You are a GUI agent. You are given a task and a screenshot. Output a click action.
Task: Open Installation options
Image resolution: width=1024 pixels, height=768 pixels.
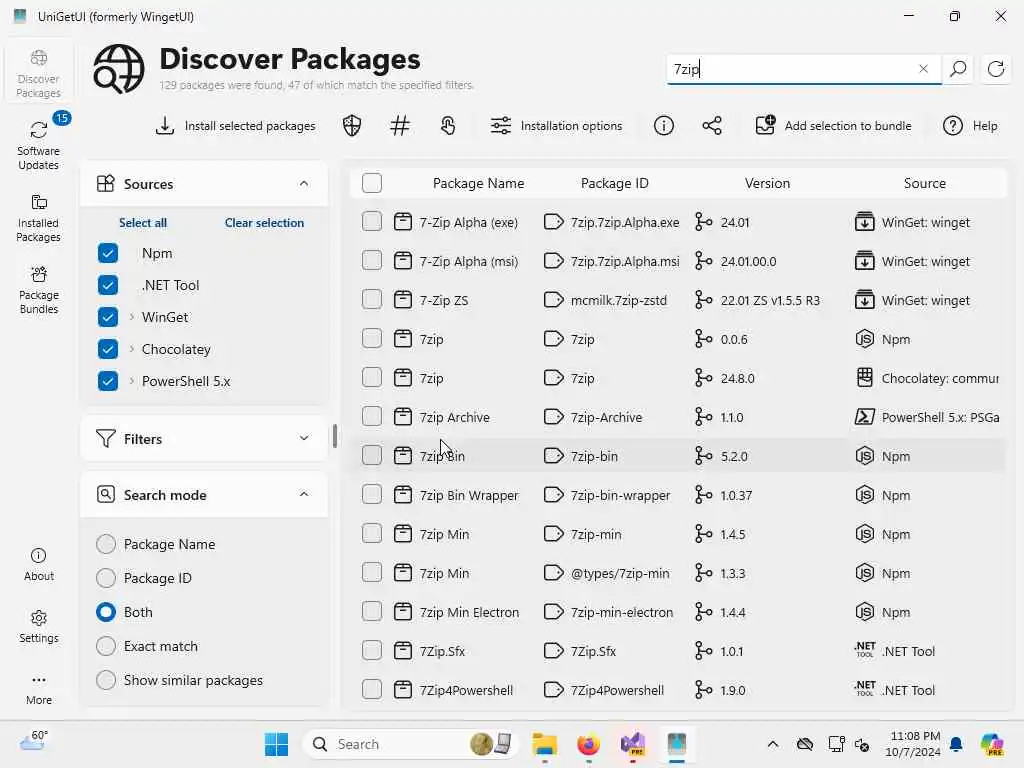point(556,125)
